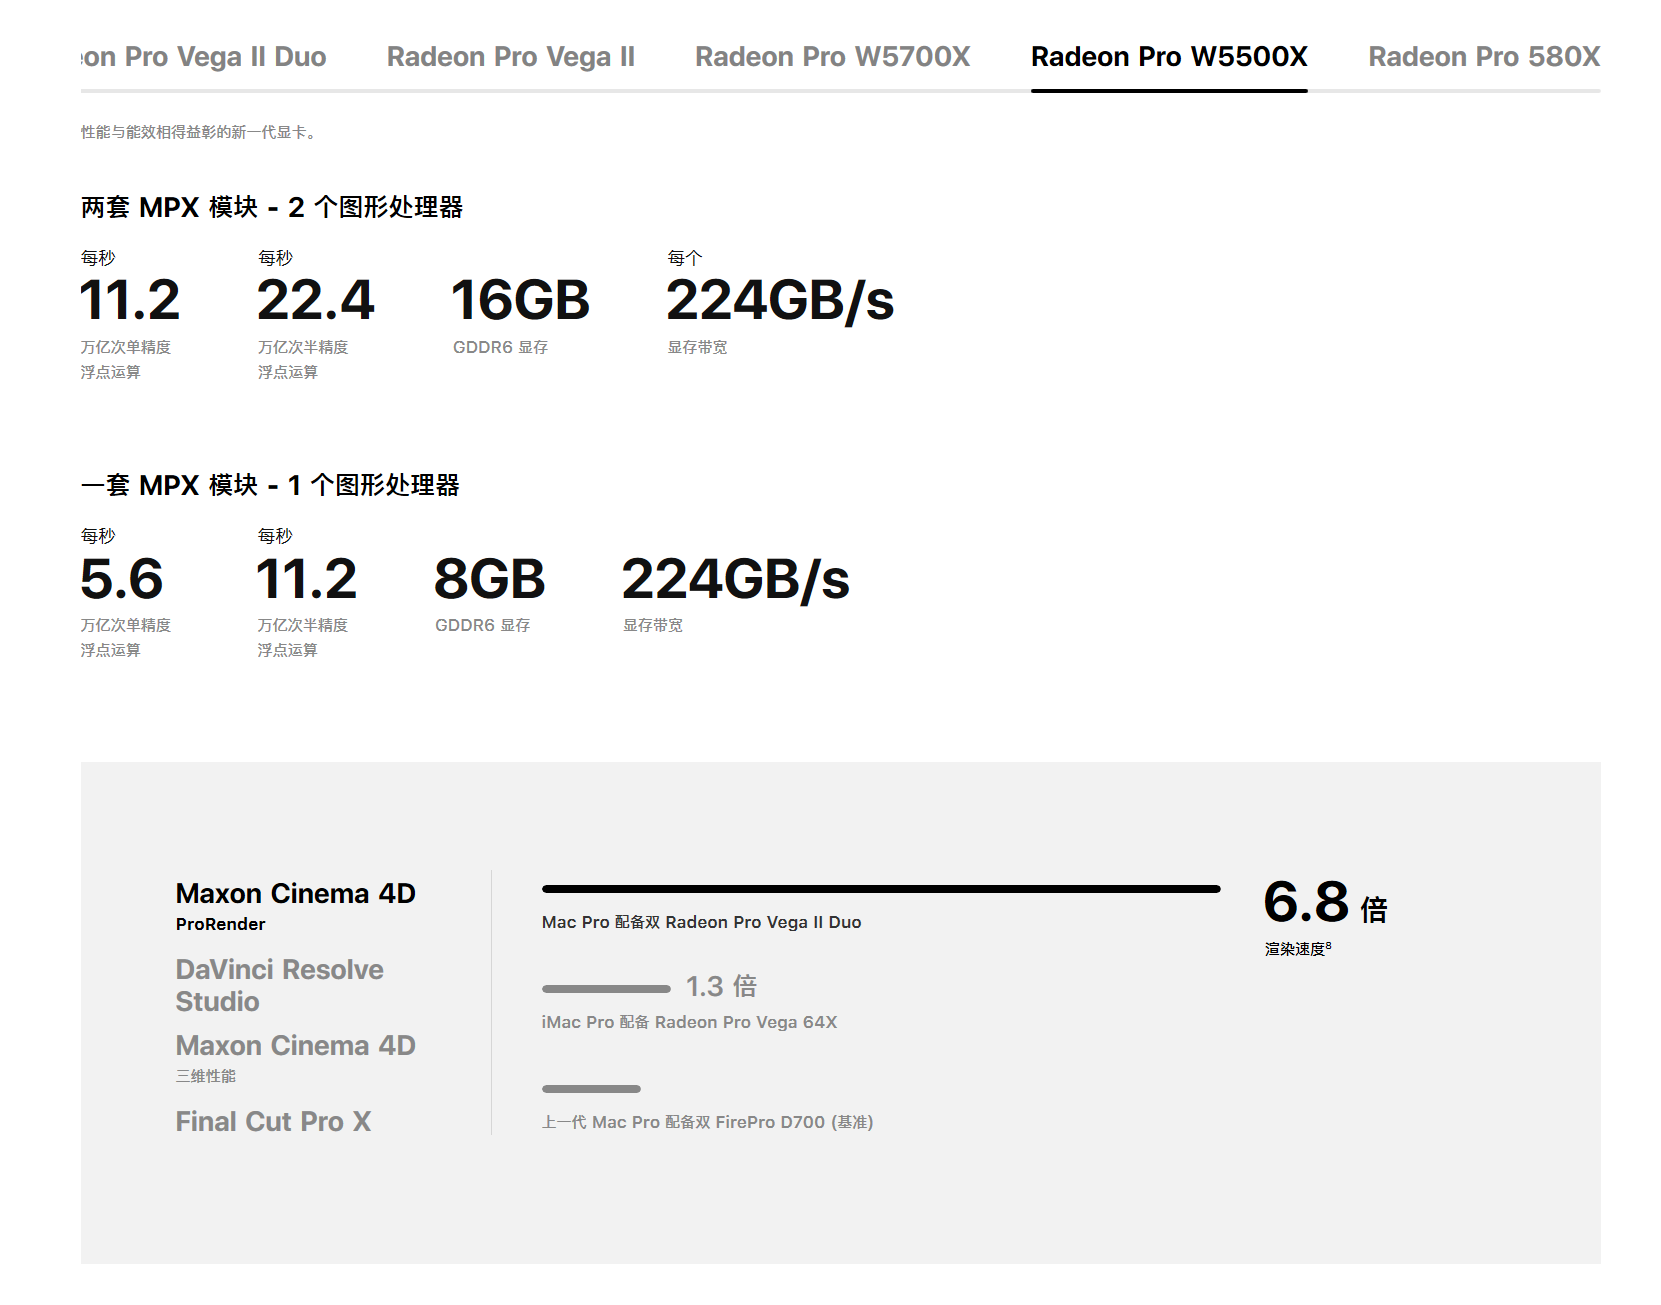The width and height of the screenshot is (1661, 1305).
Task: Switch to the partially visible Vega II Duo tab
Action: point(204,57)
